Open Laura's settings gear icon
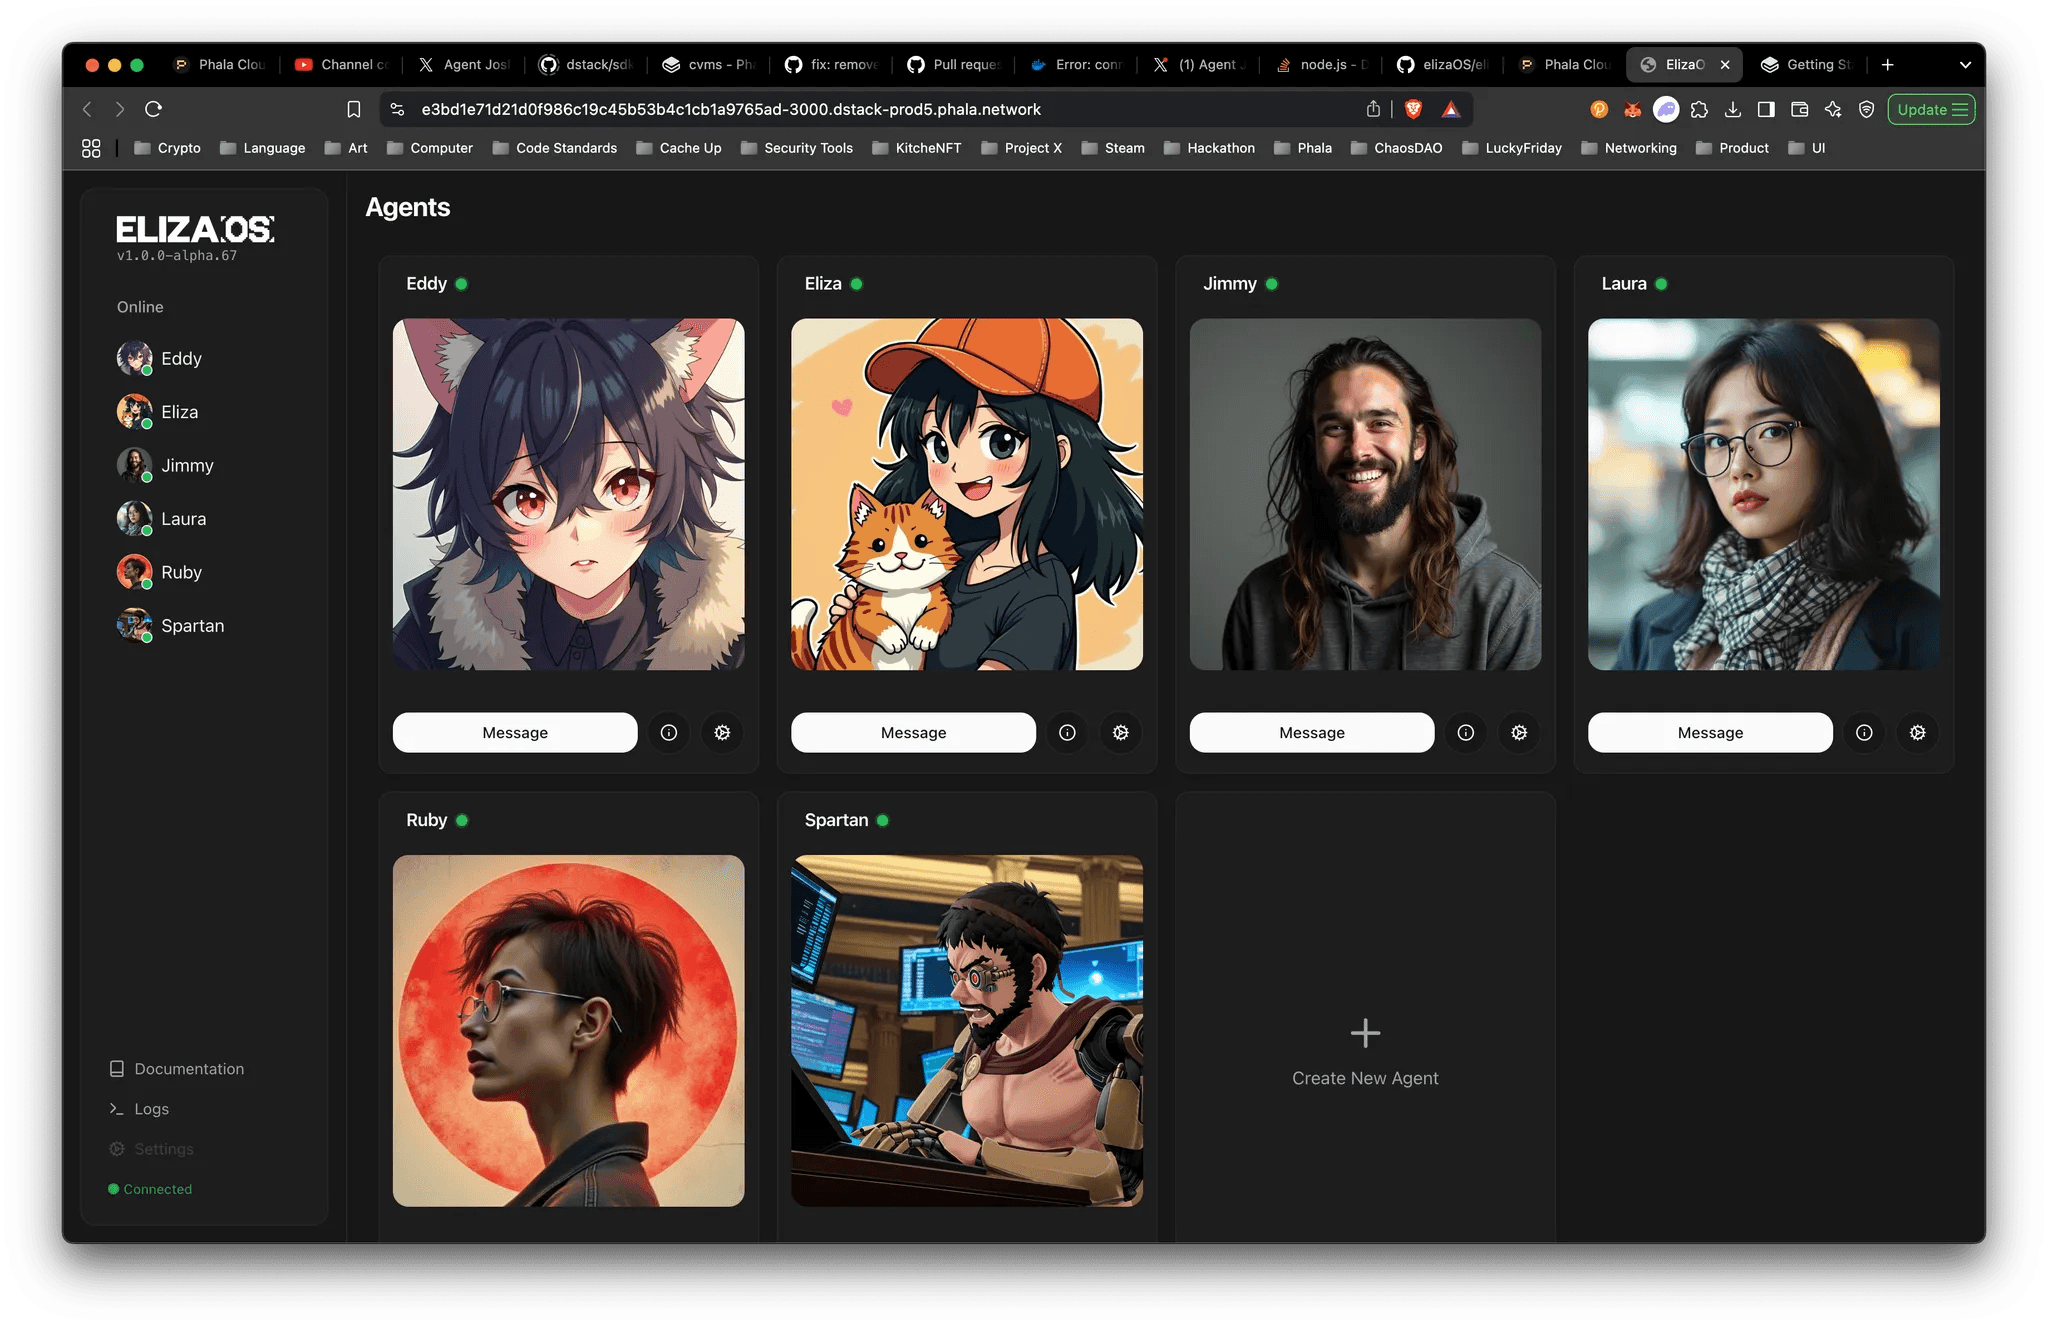The image size is (2048, 1326). tap(1917, 732)
